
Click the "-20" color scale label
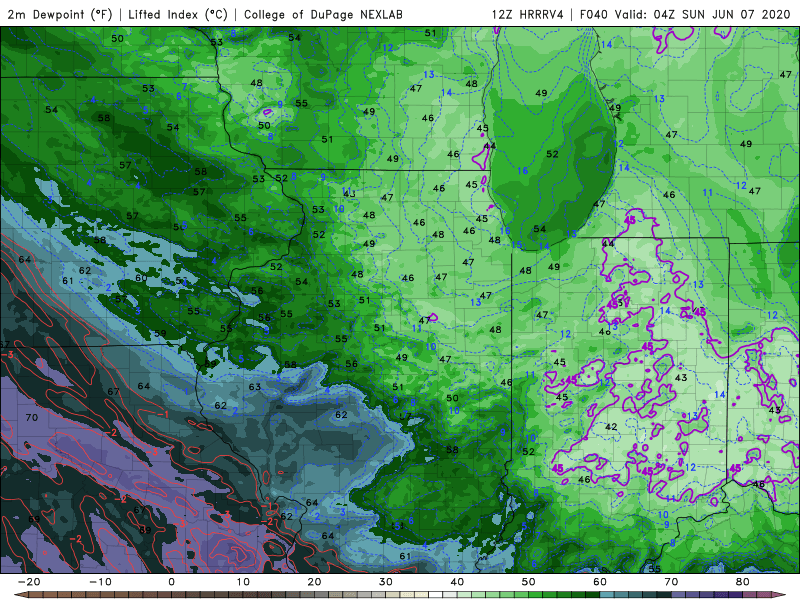[x=29, y=582]
